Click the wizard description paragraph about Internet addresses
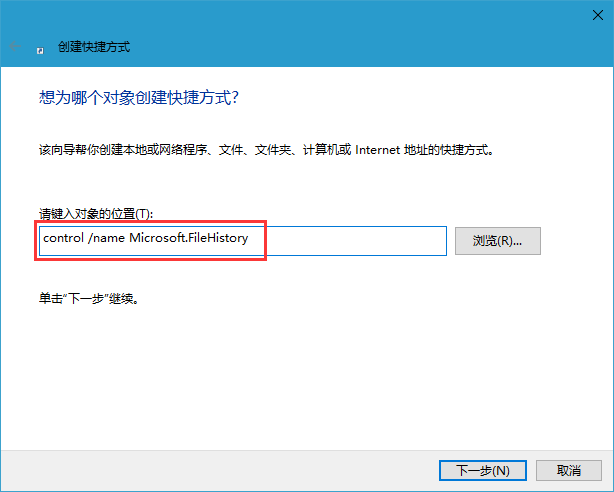 (265, 150)
